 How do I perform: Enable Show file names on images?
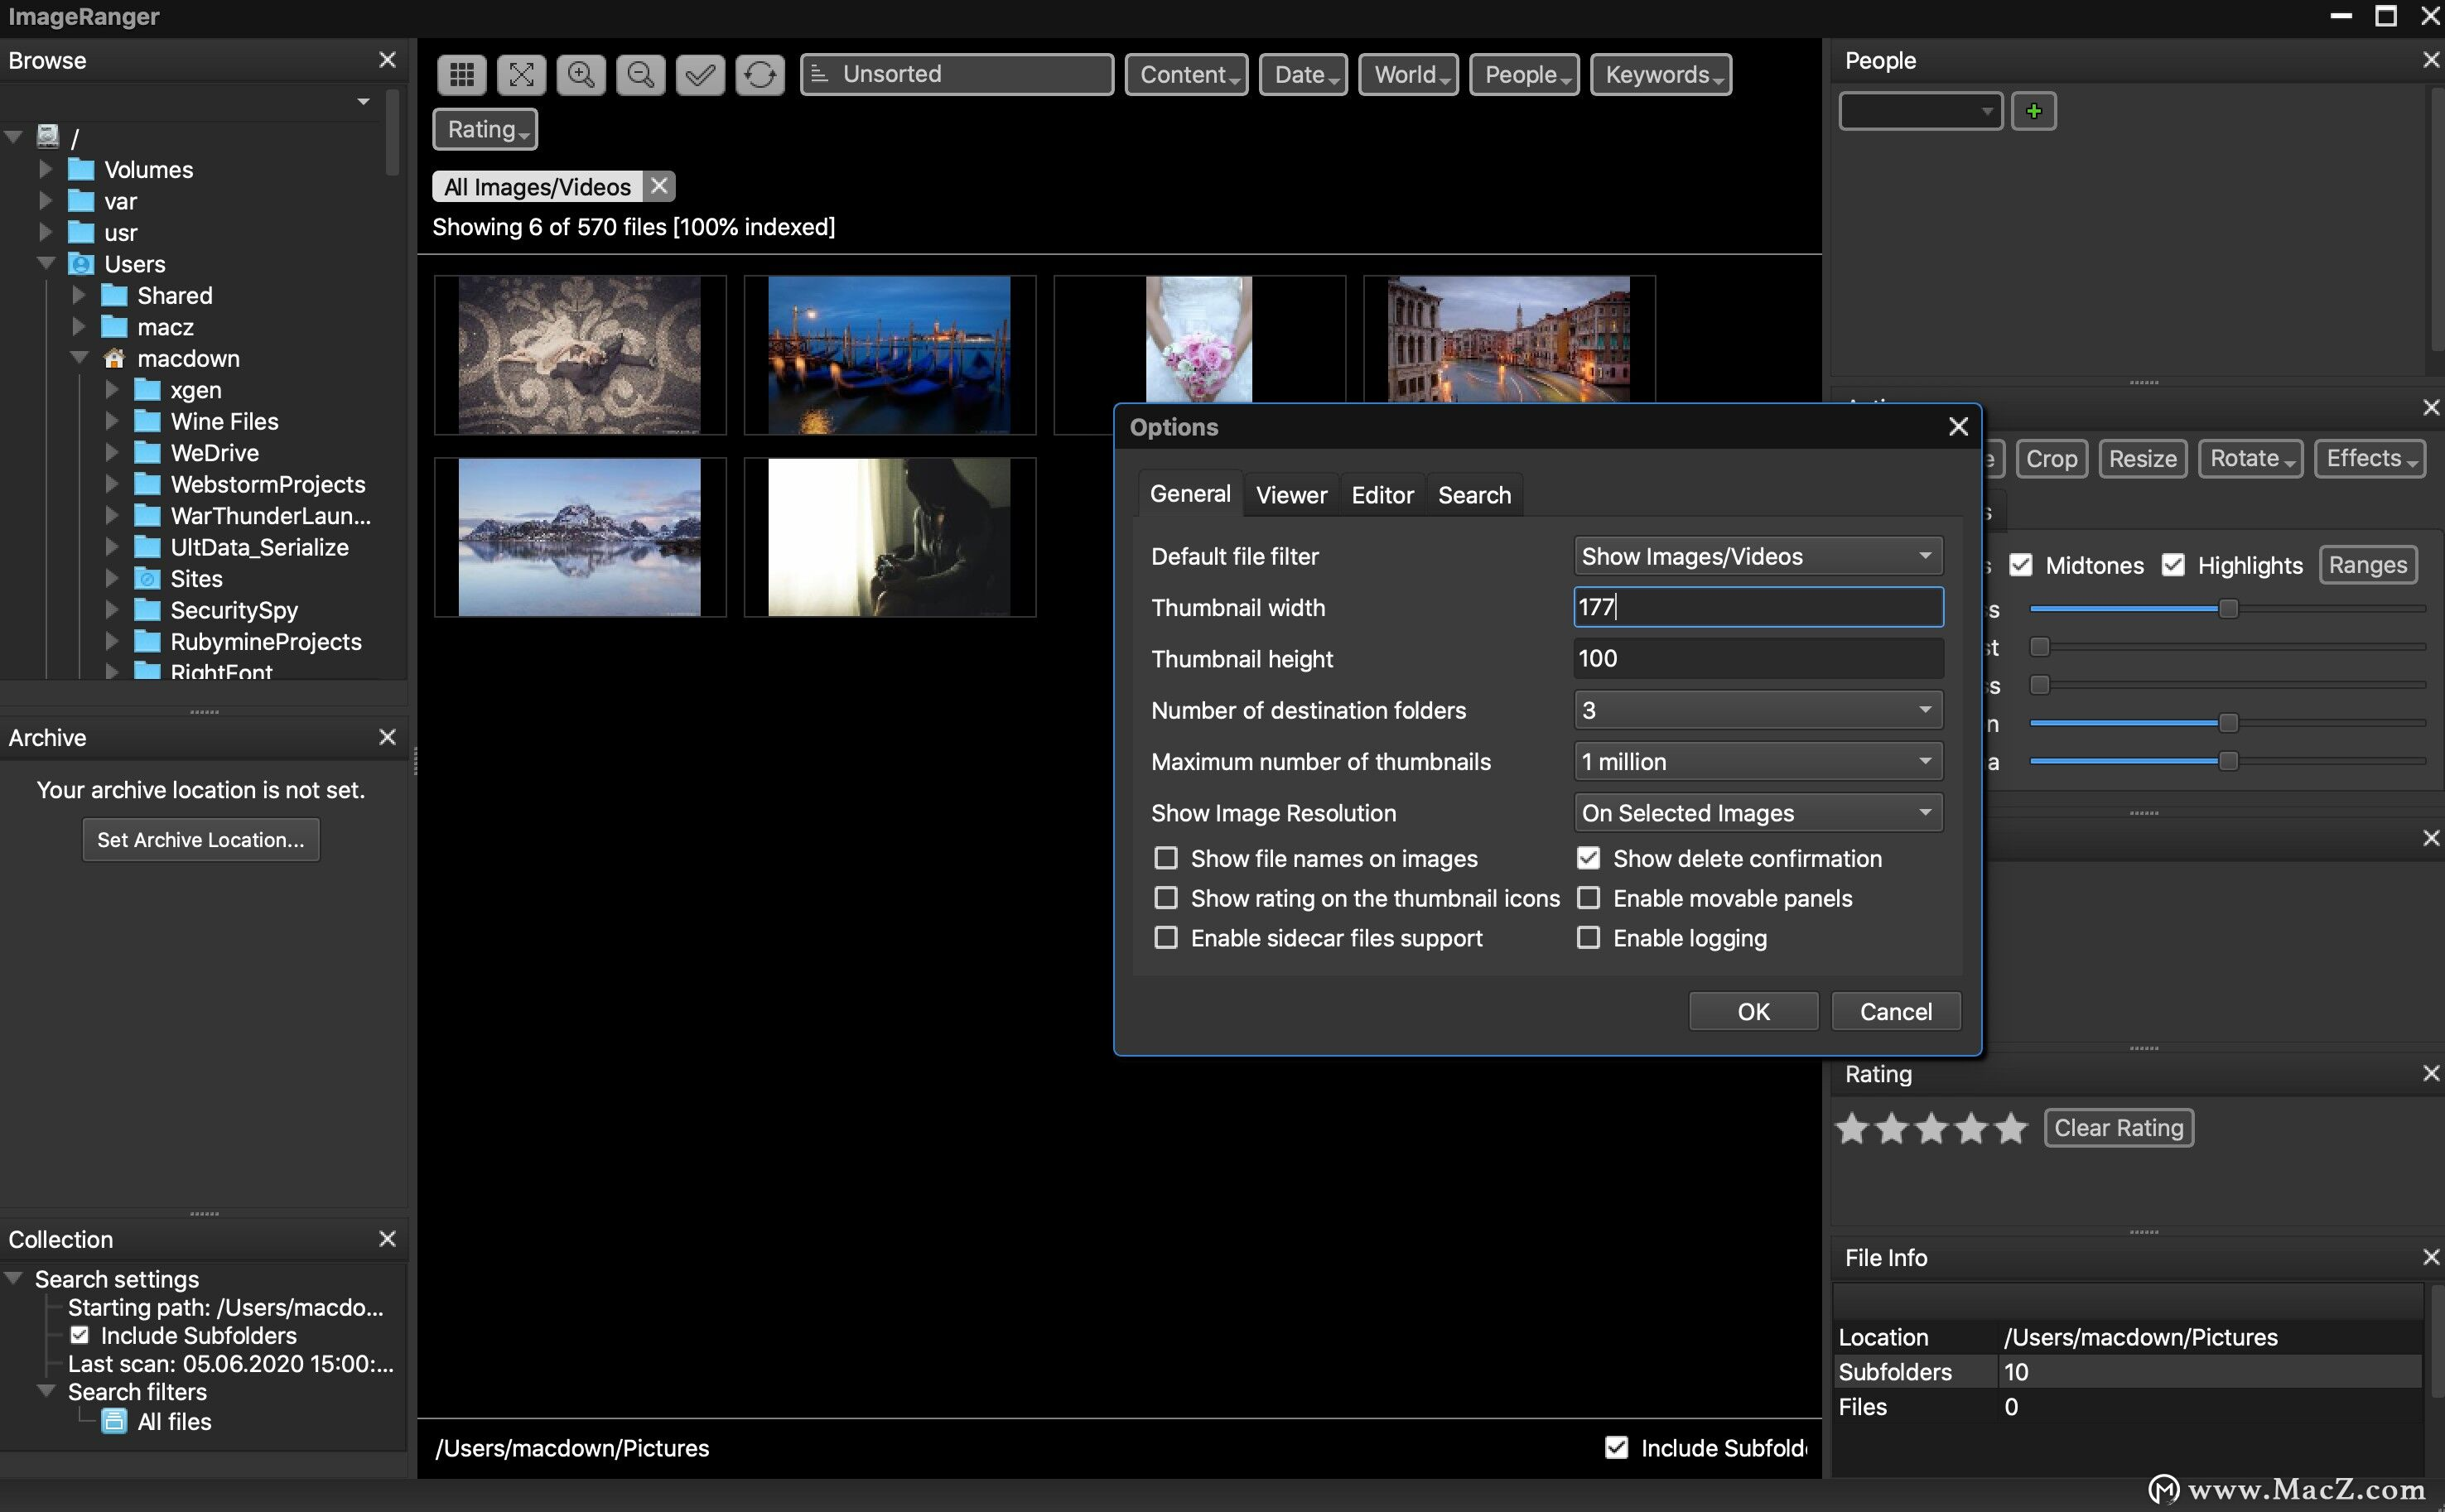(1166, 858)
